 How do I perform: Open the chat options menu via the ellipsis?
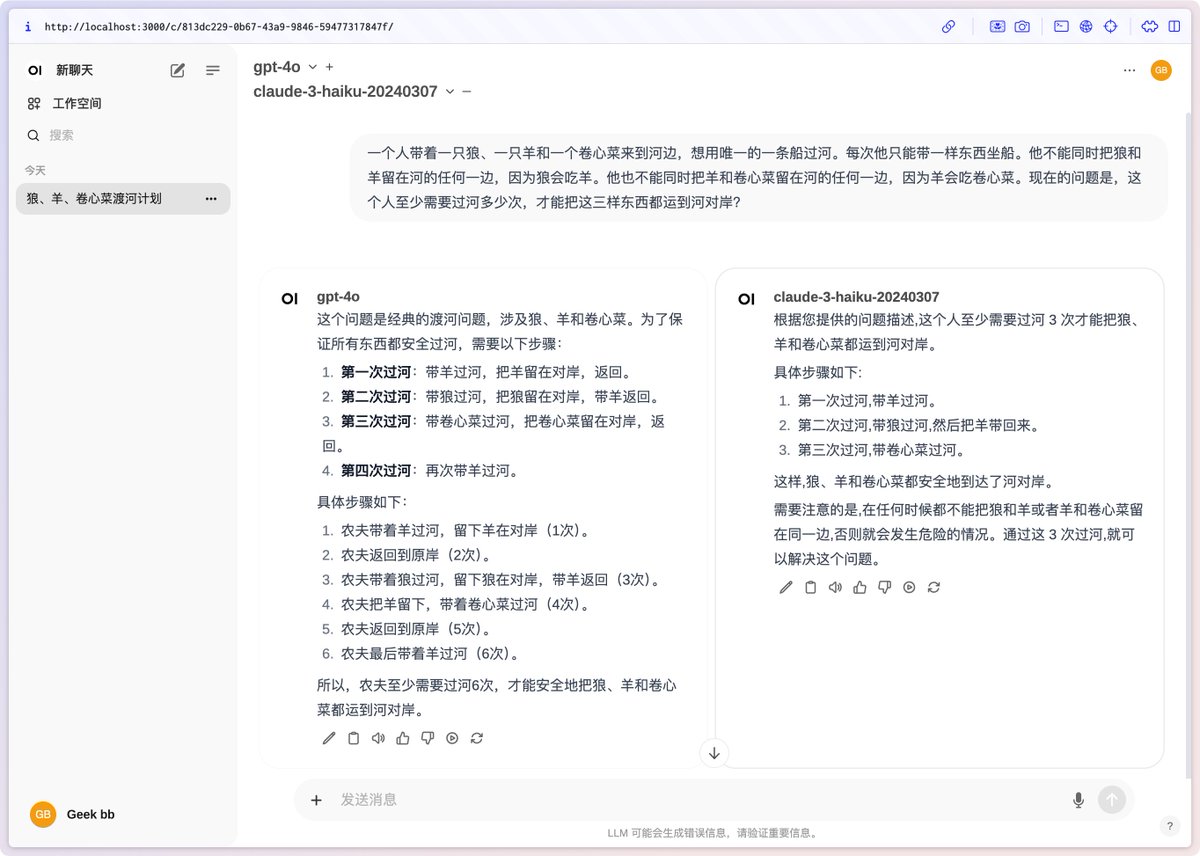[x=1129, y=70]
